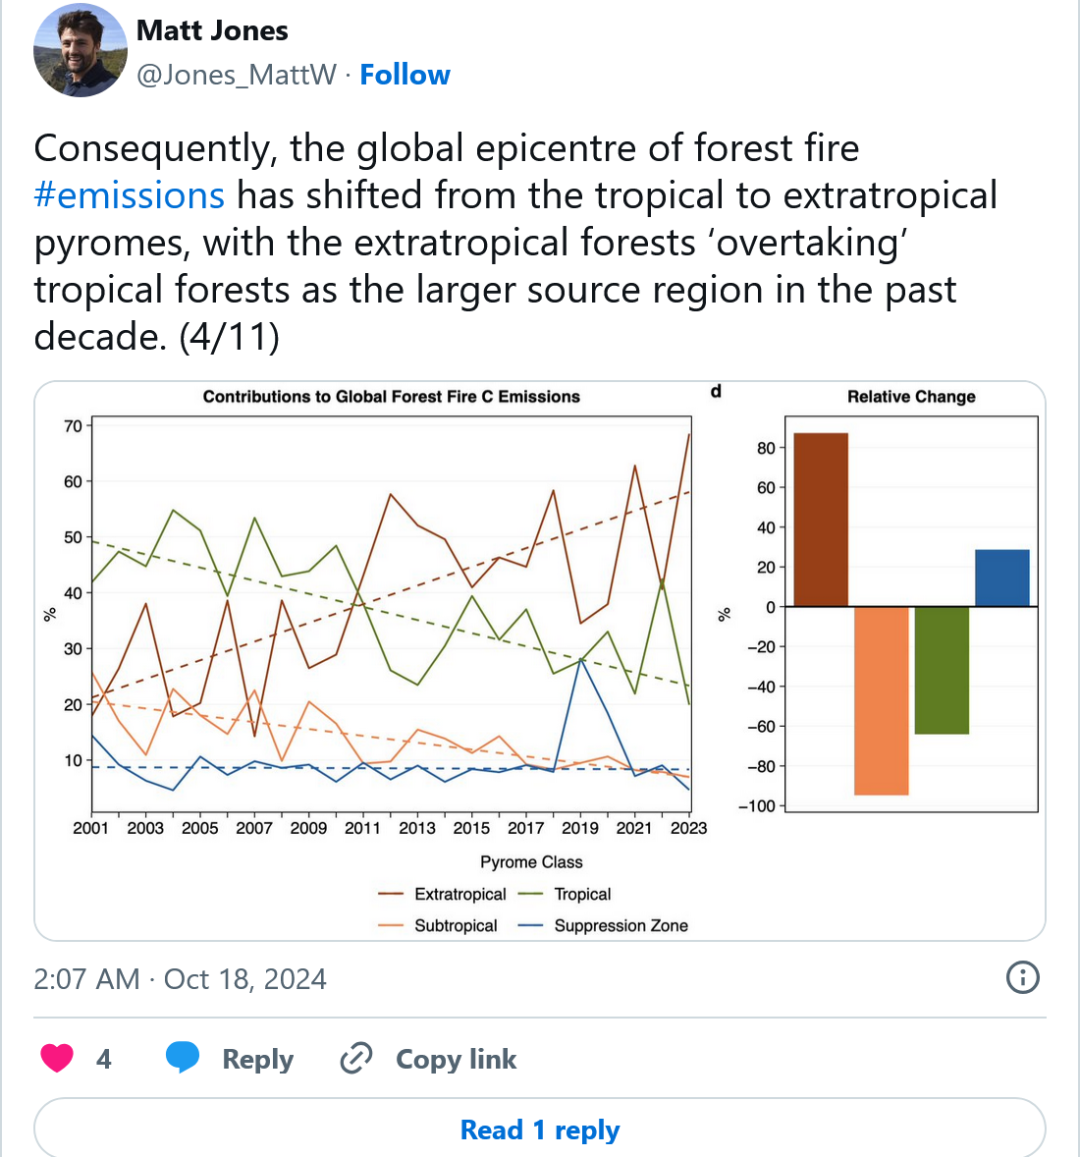Viewport: 1080px width, 1157px height.
Task: Click the like count number 4
Action: point(104,1059)
